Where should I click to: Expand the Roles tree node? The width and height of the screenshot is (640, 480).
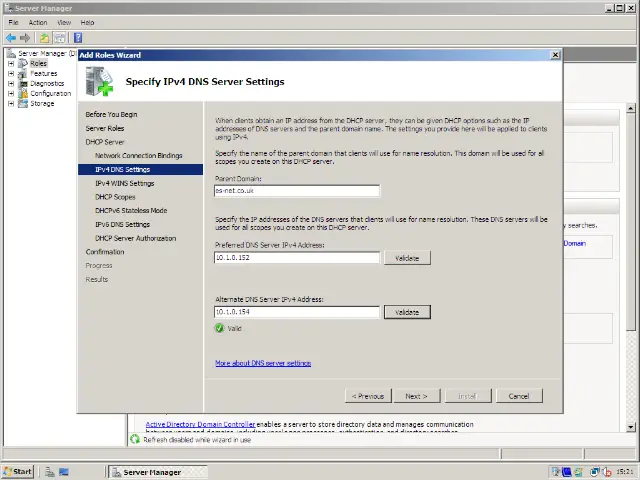pyautogui.click(x=11, y=64)
